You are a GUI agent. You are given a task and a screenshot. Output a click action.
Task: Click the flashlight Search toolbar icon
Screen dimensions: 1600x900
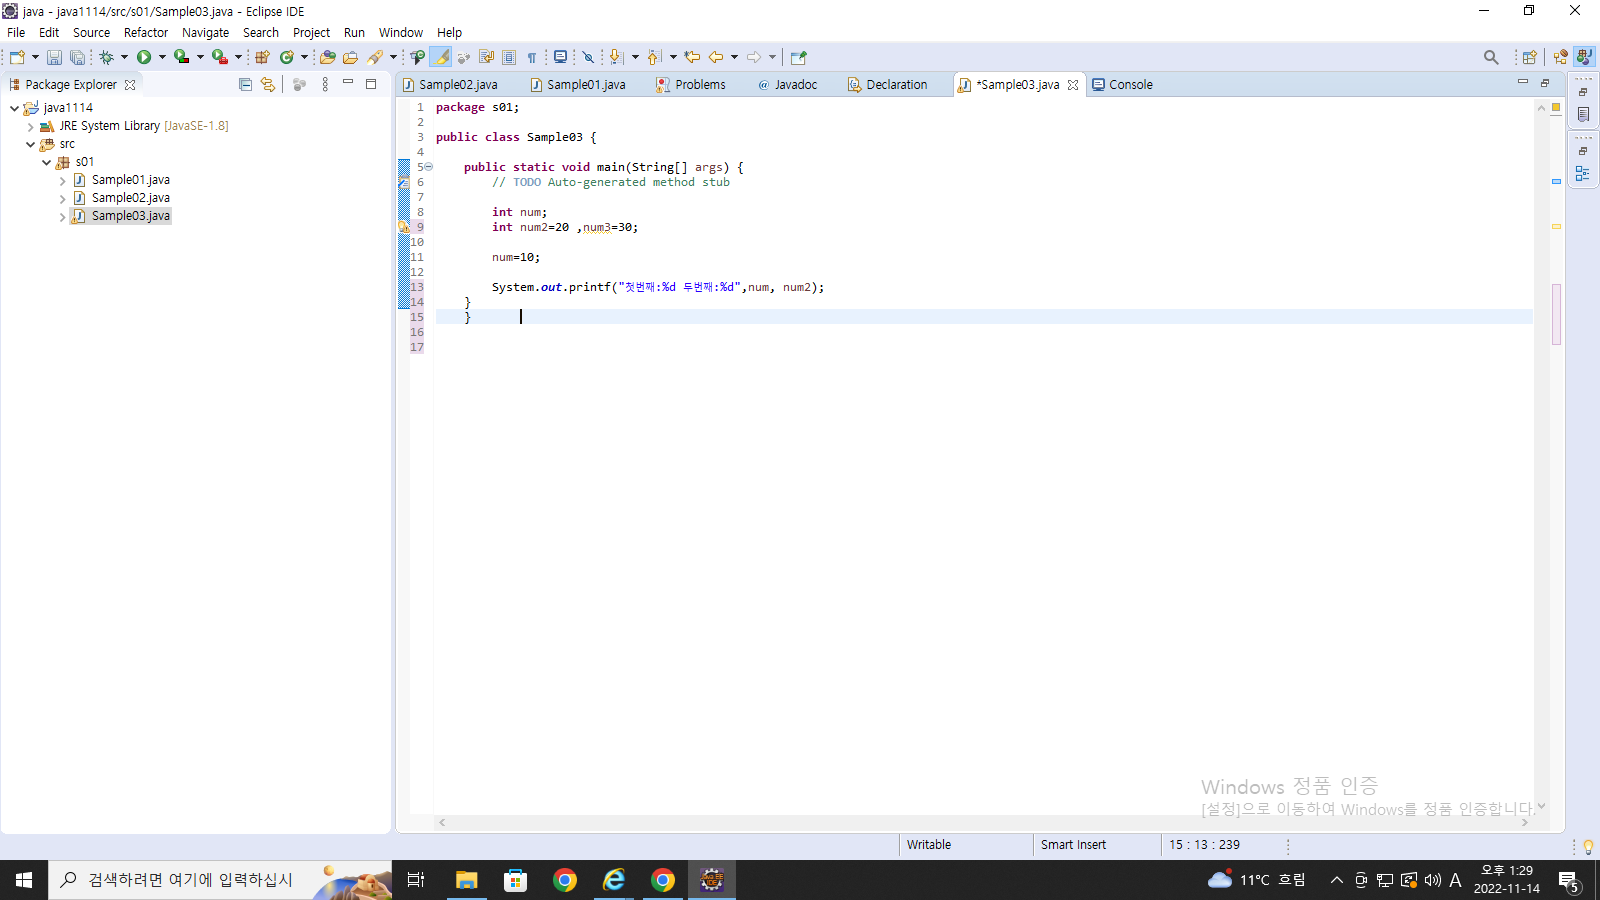(x=375, y=57)
